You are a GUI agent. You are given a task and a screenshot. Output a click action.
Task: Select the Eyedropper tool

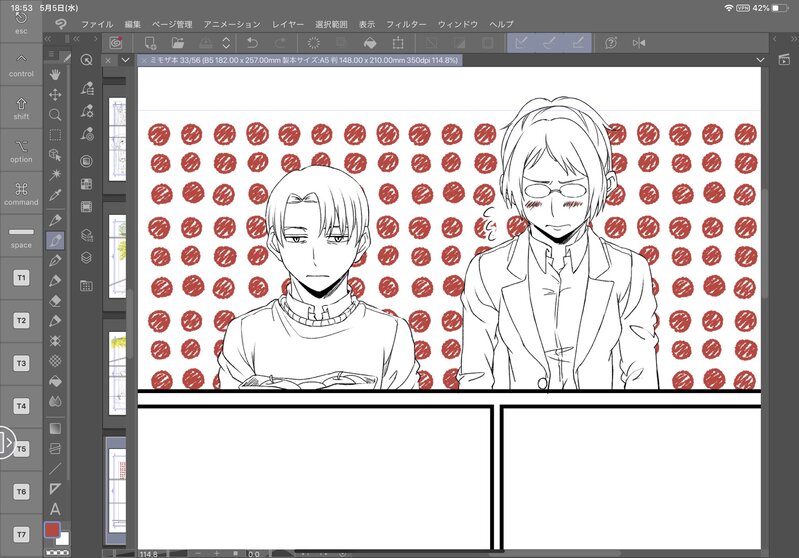pos(55,195)
